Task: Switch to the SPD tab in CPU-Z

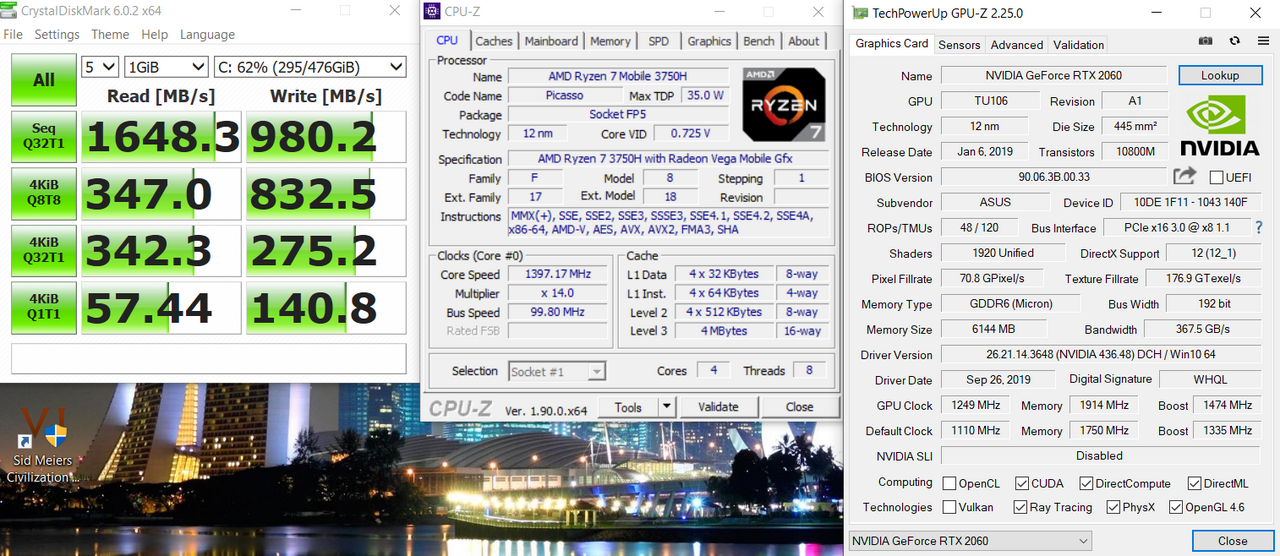Action: click(659, 41)
